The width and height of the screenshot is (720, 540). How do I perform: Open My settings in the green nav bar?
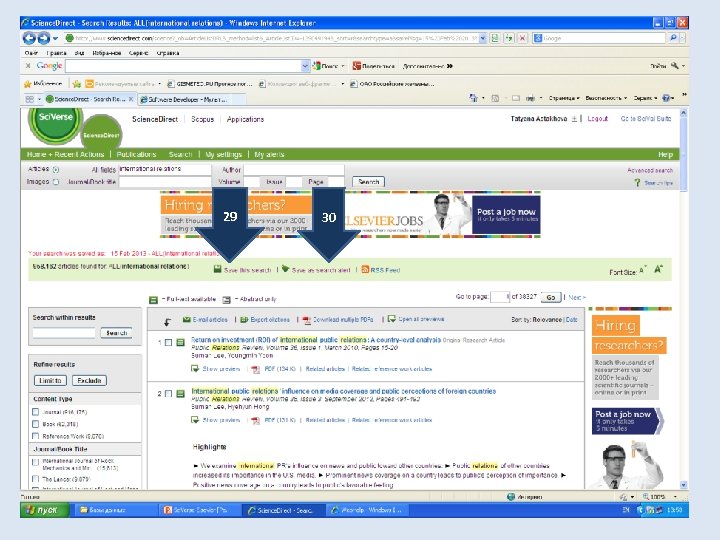click(223, 154)
